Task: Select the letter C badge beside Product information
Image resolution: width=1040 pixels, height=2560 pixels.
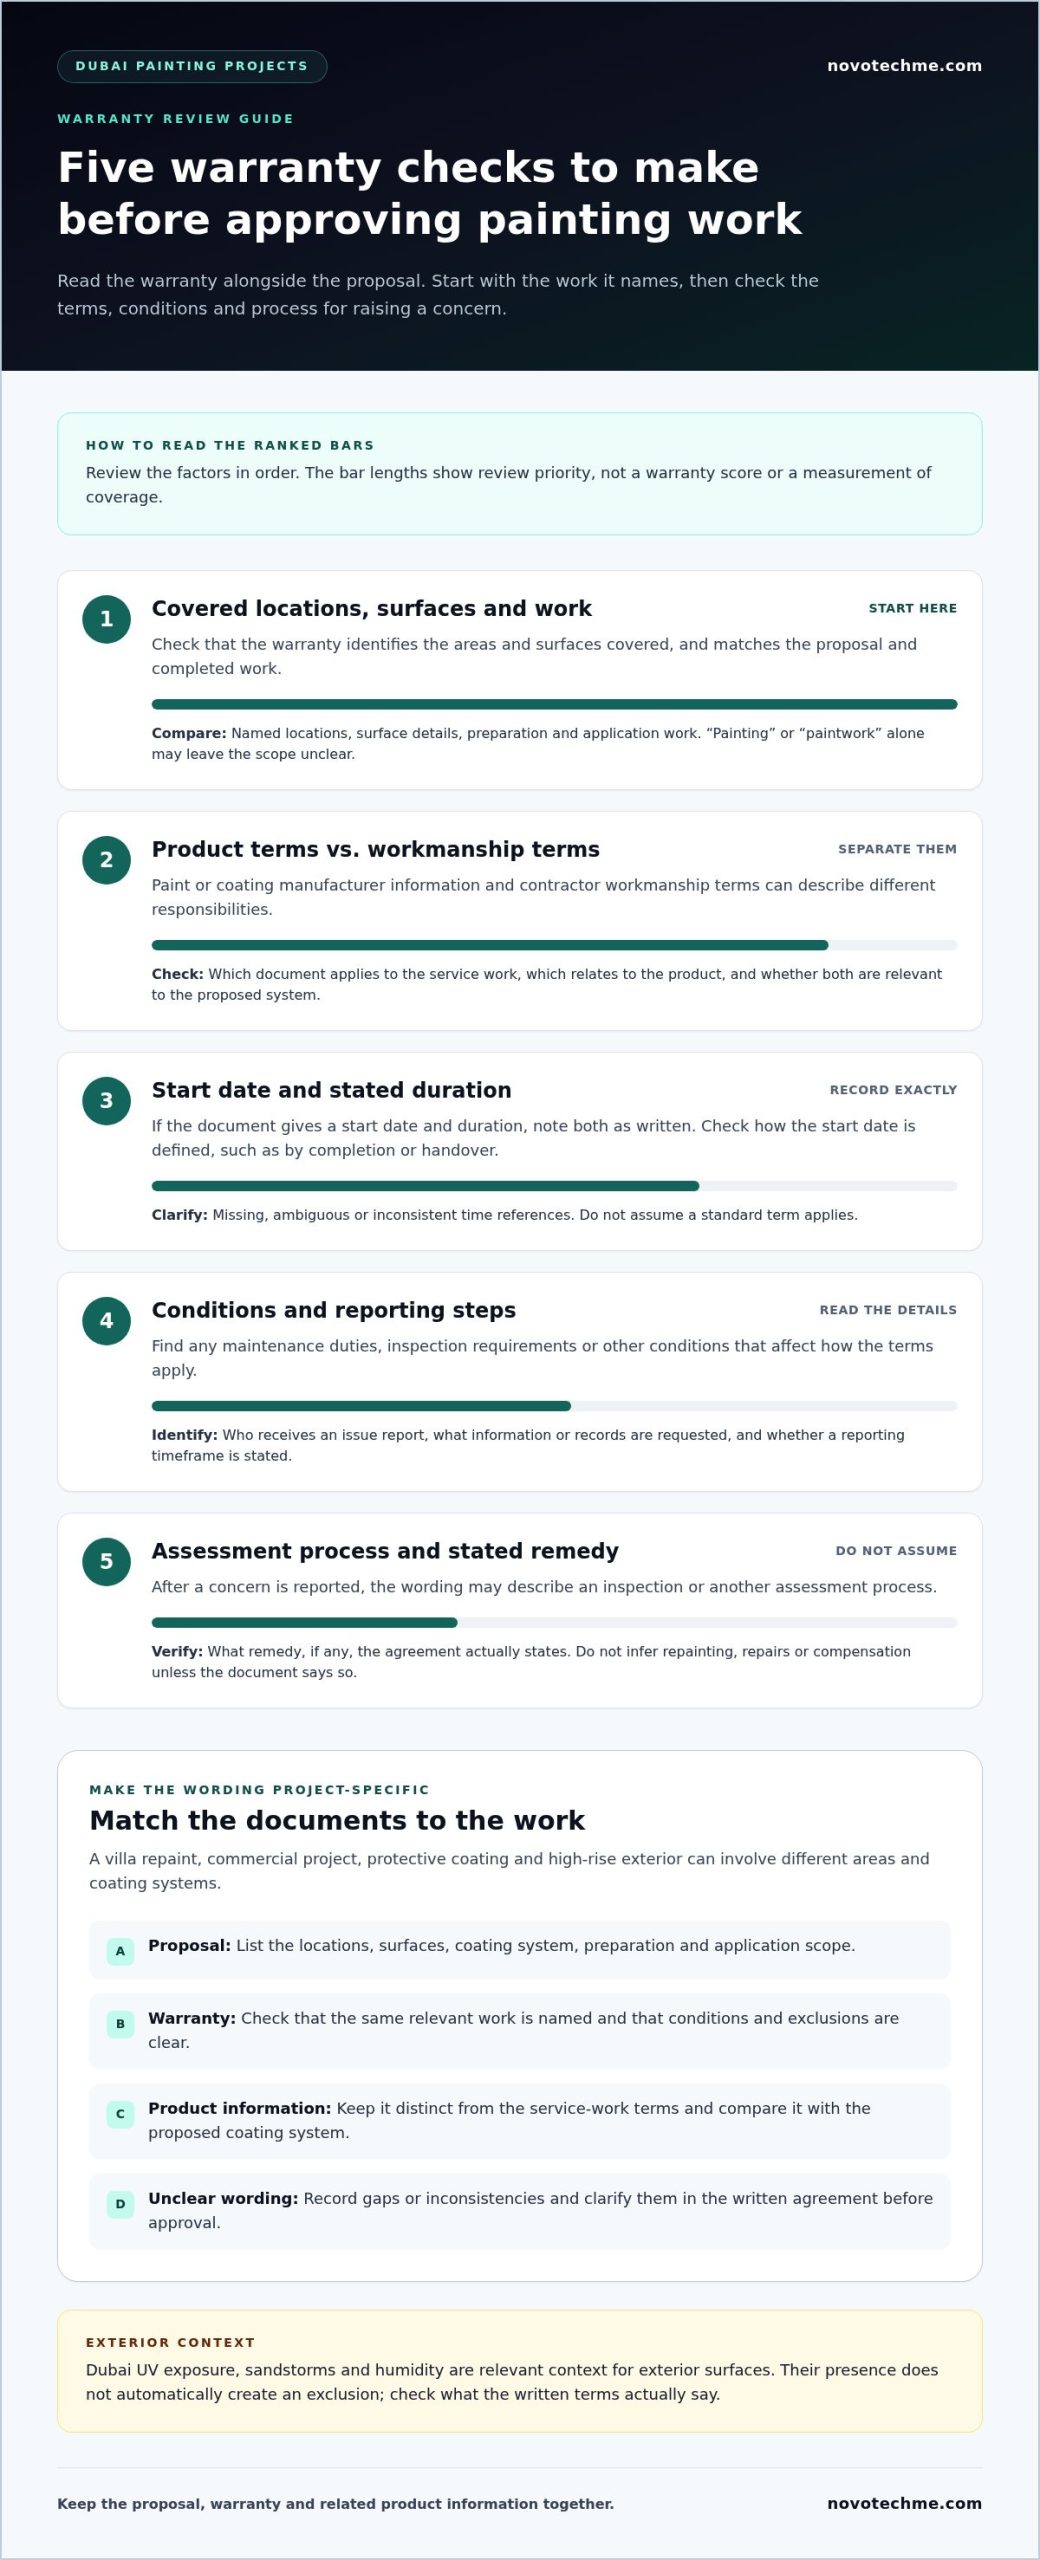Action: click(120, 2114)
